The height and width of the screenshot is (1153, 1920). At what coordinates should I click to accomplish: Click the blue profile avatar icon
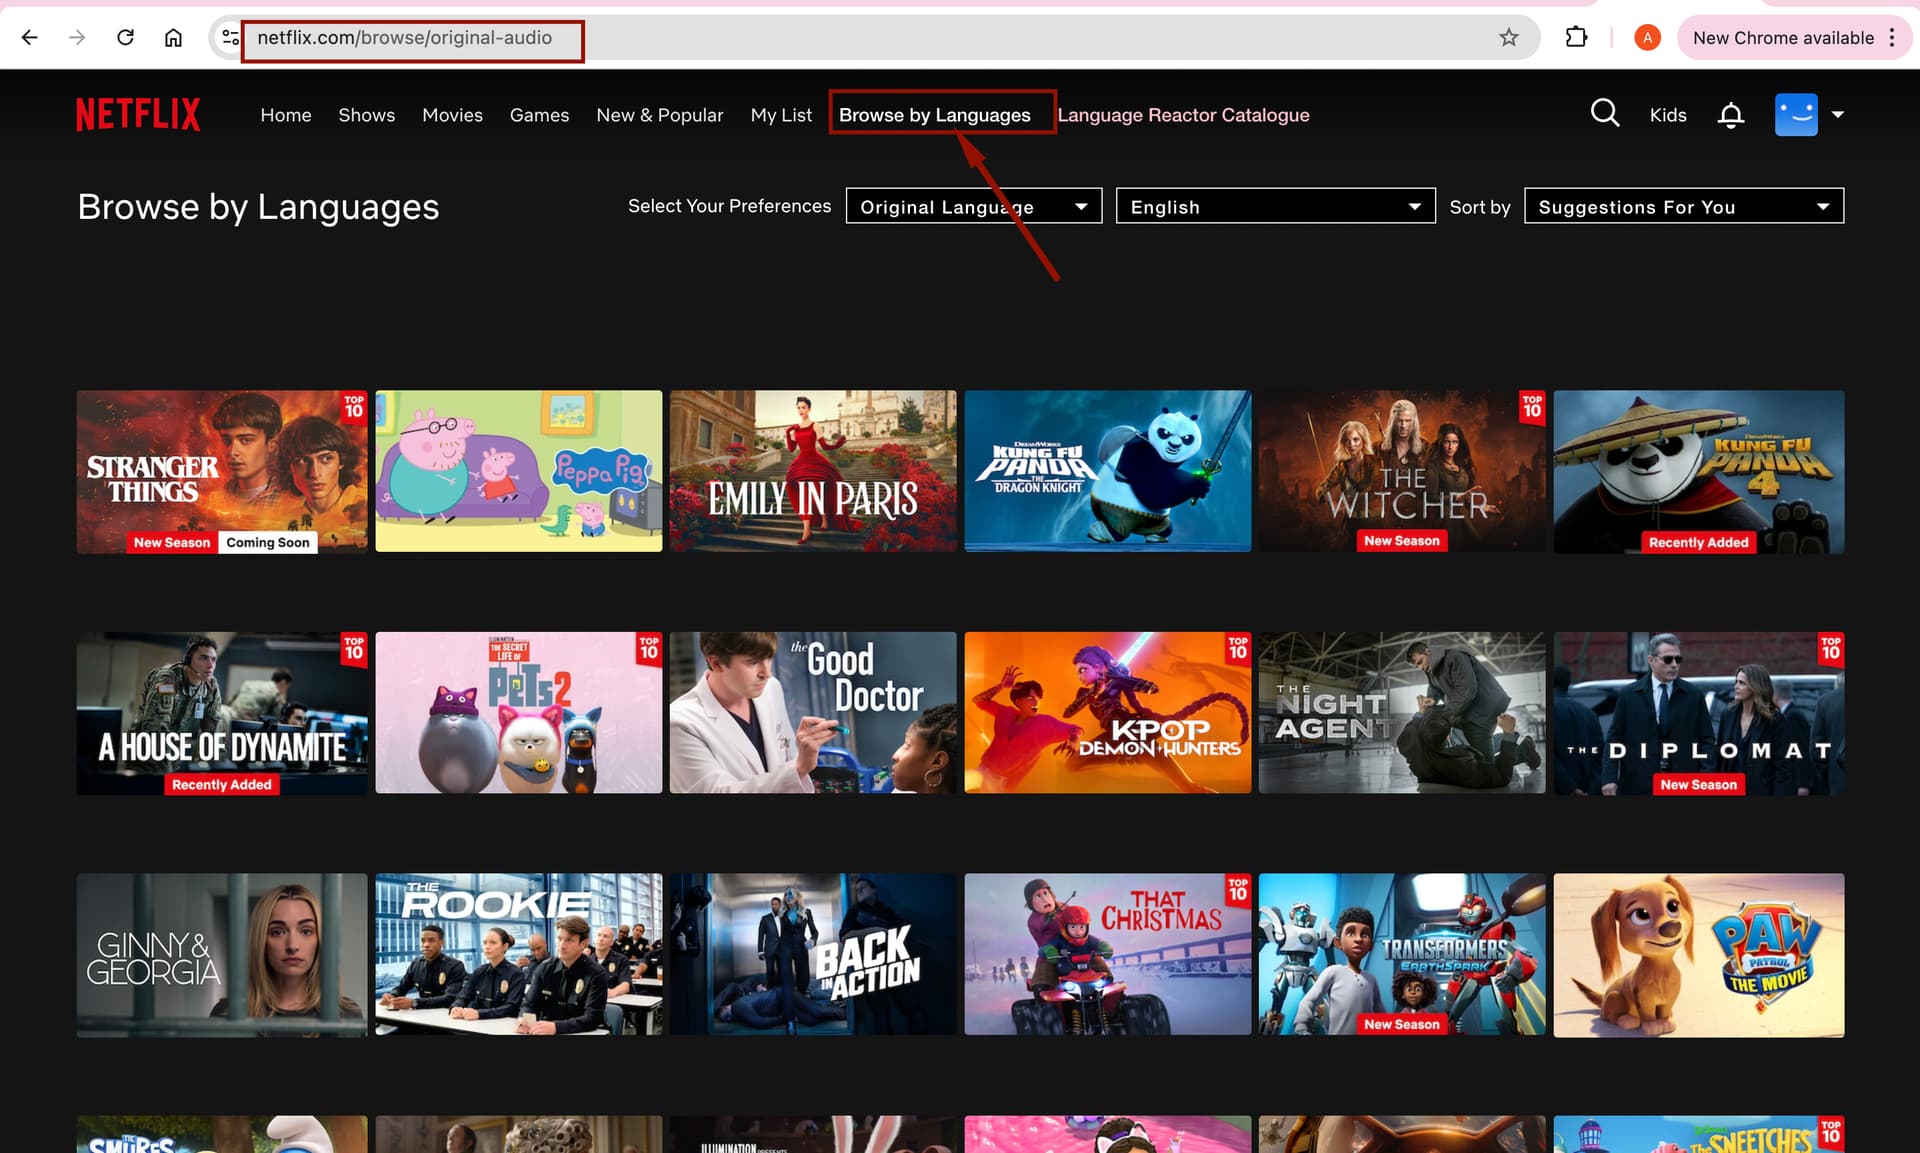tap(1795, 115)
